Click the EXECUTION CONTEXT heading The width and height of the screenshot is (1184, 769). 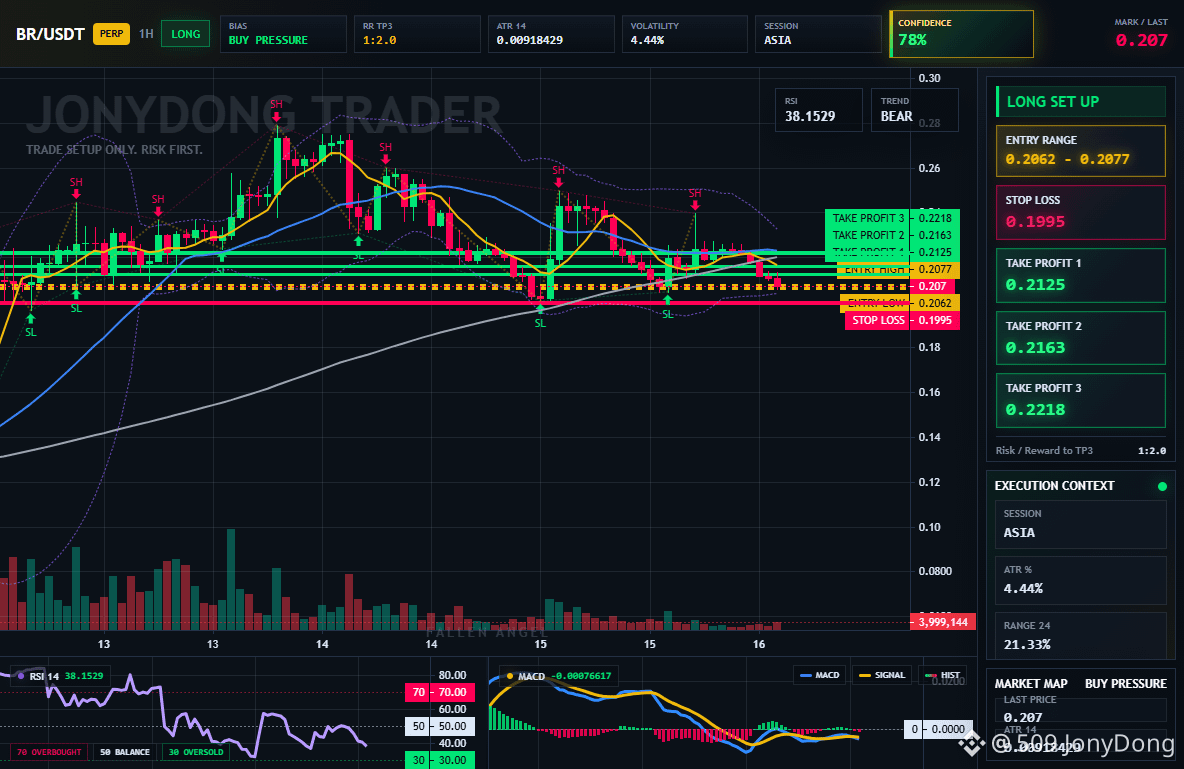[x=1054, y=486]
